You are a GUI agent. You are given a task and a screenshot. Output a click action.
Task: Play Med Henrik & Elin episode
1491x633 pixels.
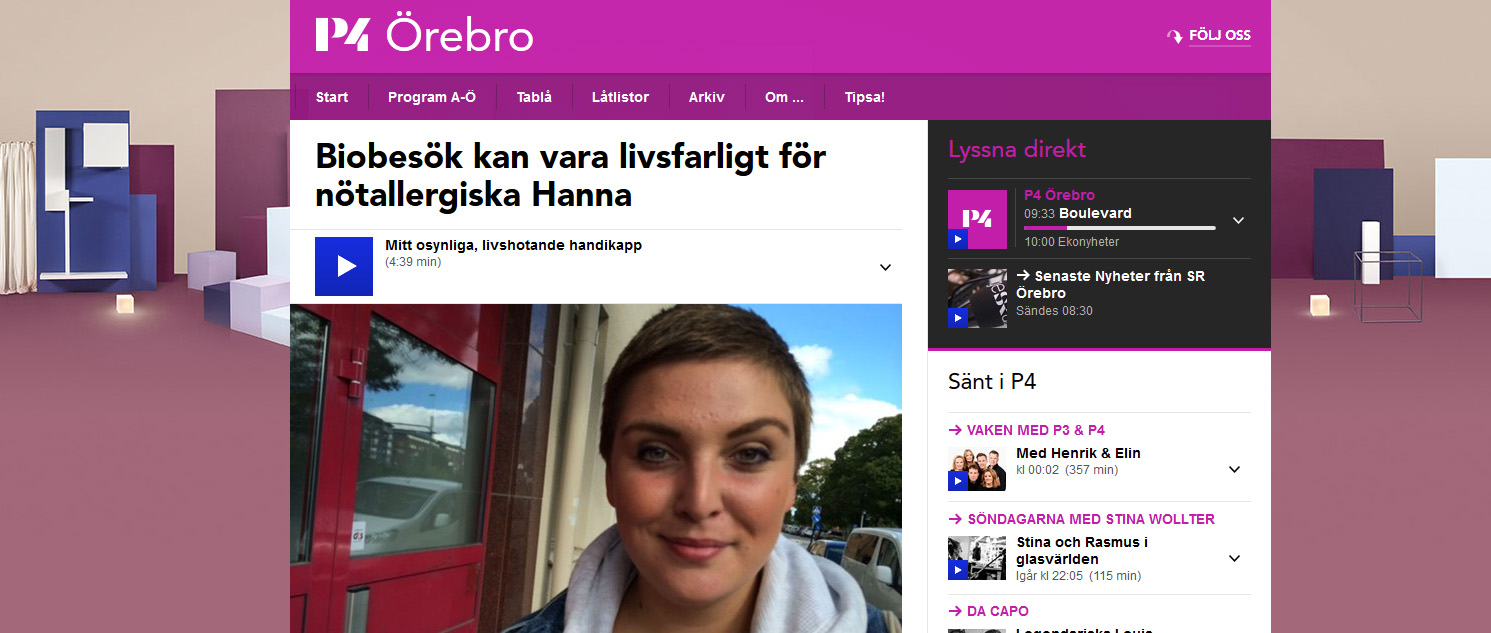(x=977, y=468)
